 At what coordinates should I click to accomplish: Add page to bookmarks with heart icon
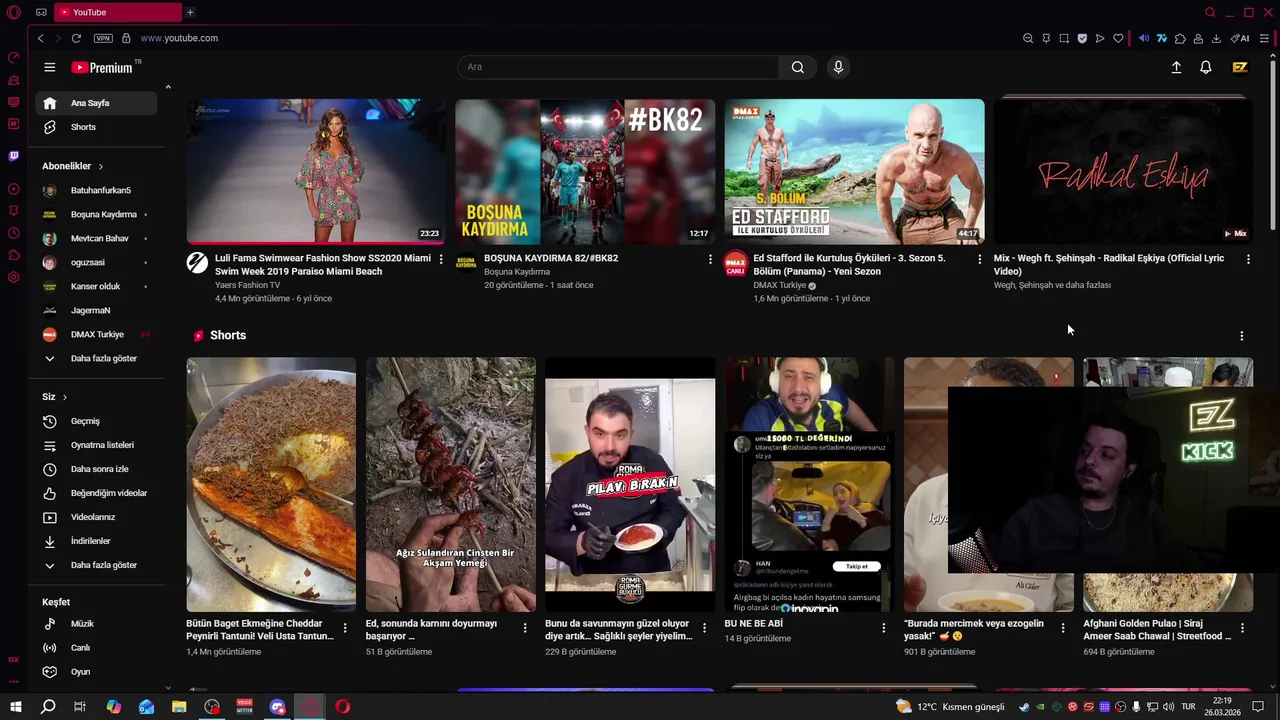coord(1118,38)
